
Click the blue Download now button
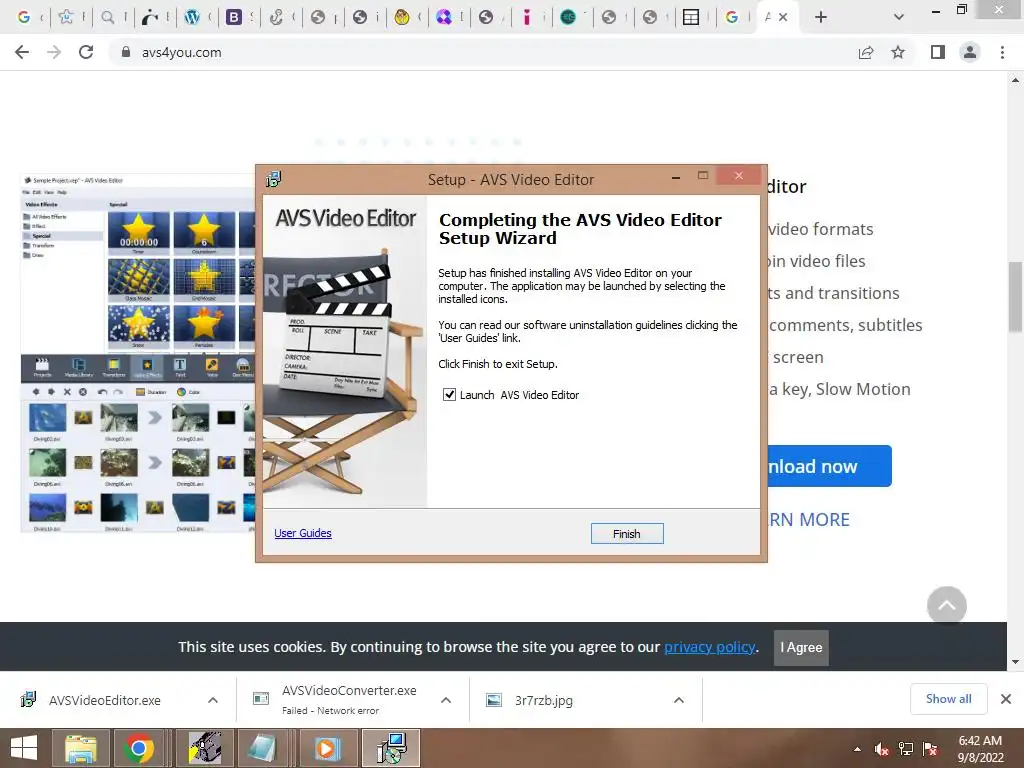pos(828,466)
